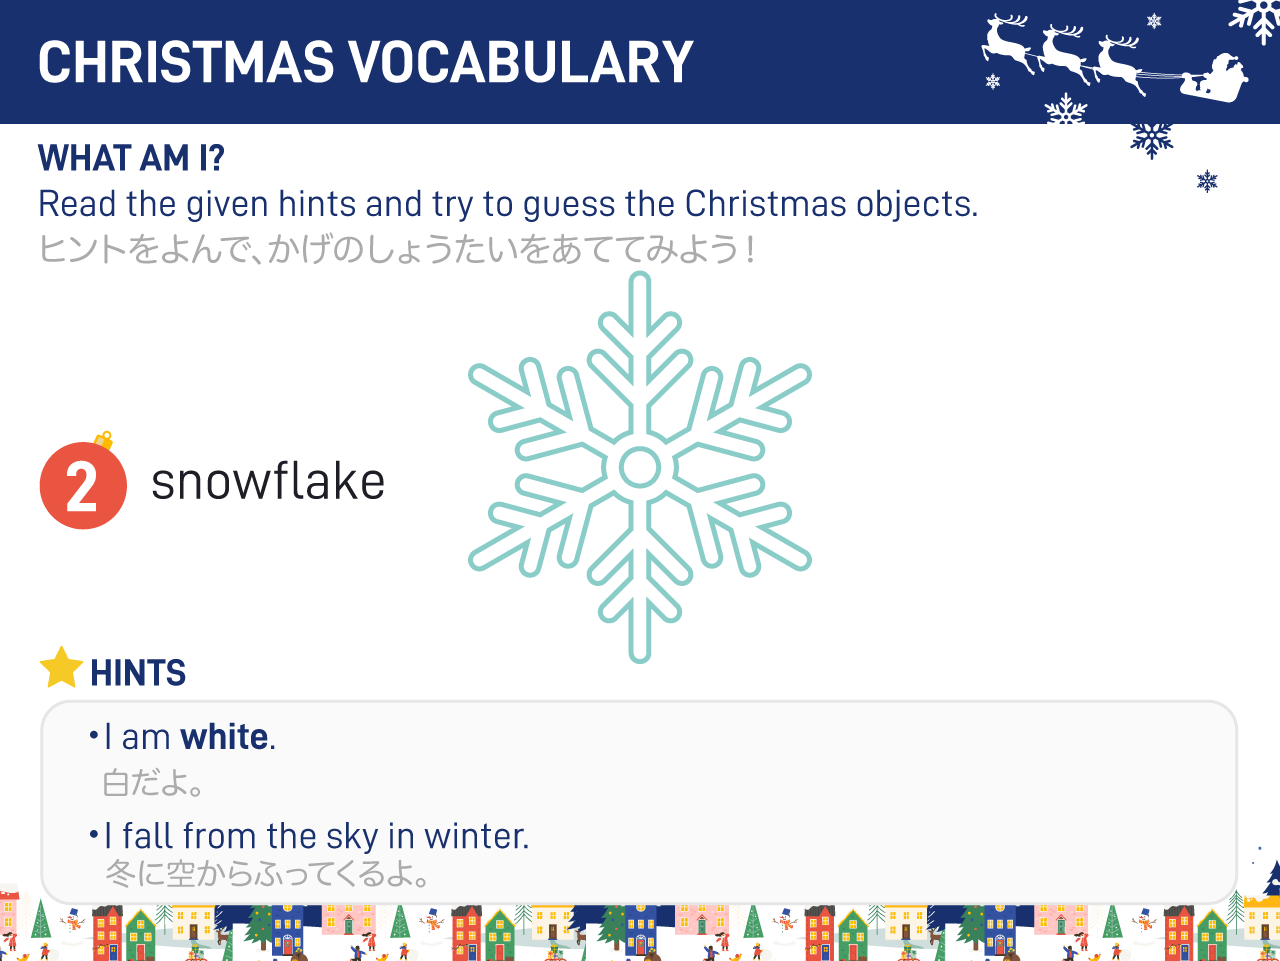Image resolution: width=1280 pixels, height=961 pixels.
Task: Click the grey Japanese instruction line
Action: pos(397,249)
